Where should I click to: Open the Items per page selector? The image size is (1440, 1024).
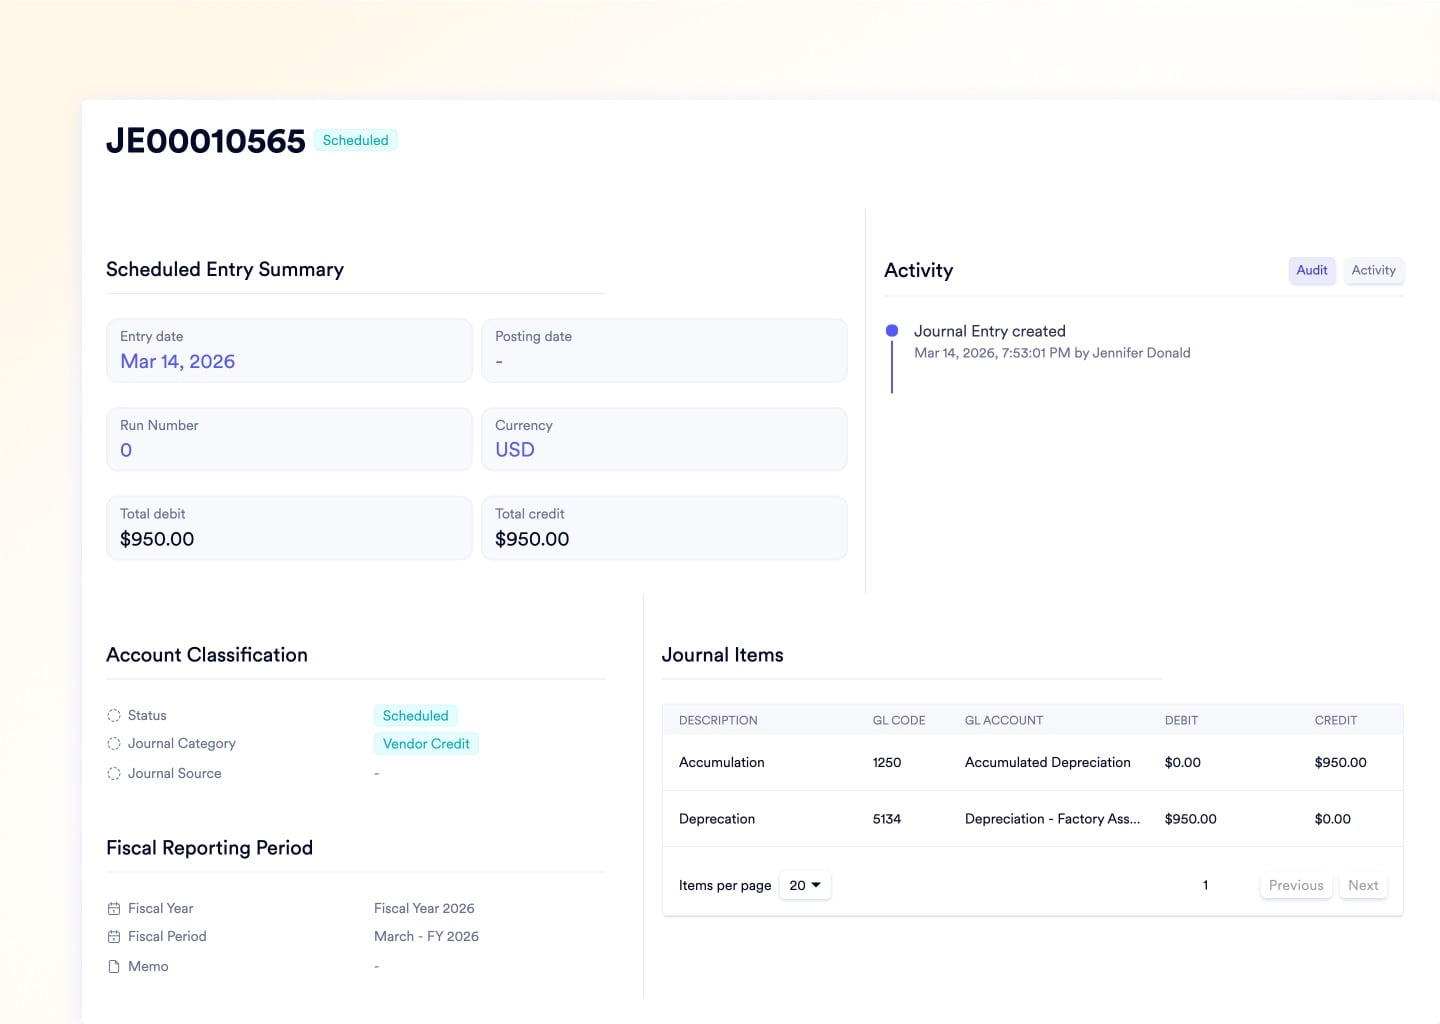805,885
